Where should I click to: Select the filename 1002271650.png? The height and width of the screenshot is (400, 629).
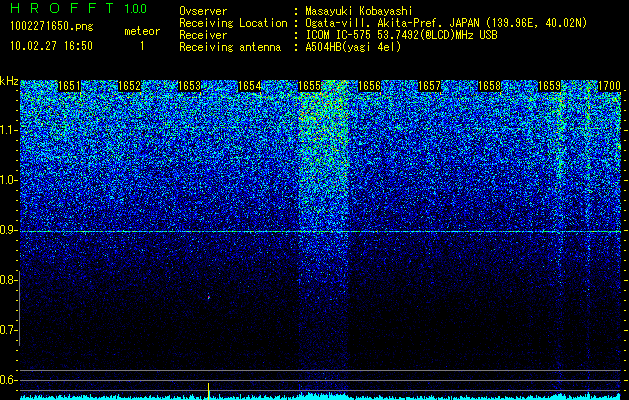(52, 27)
